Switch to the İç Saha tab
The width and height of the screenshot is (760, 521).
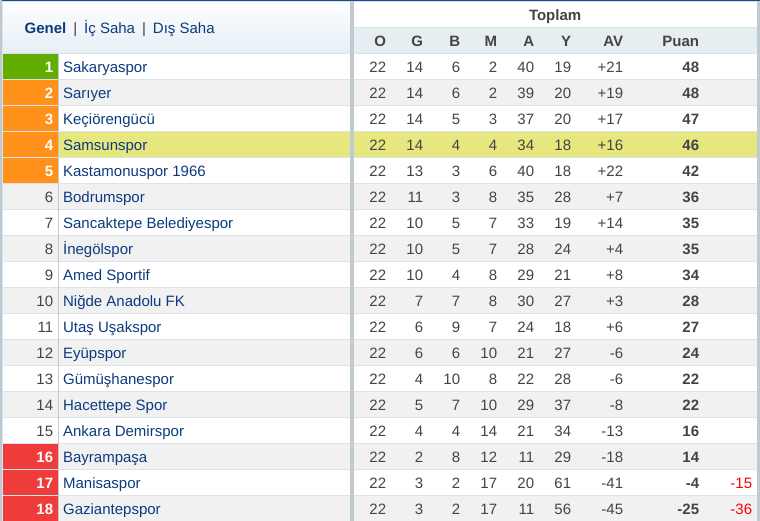click(x=109, y=28)
